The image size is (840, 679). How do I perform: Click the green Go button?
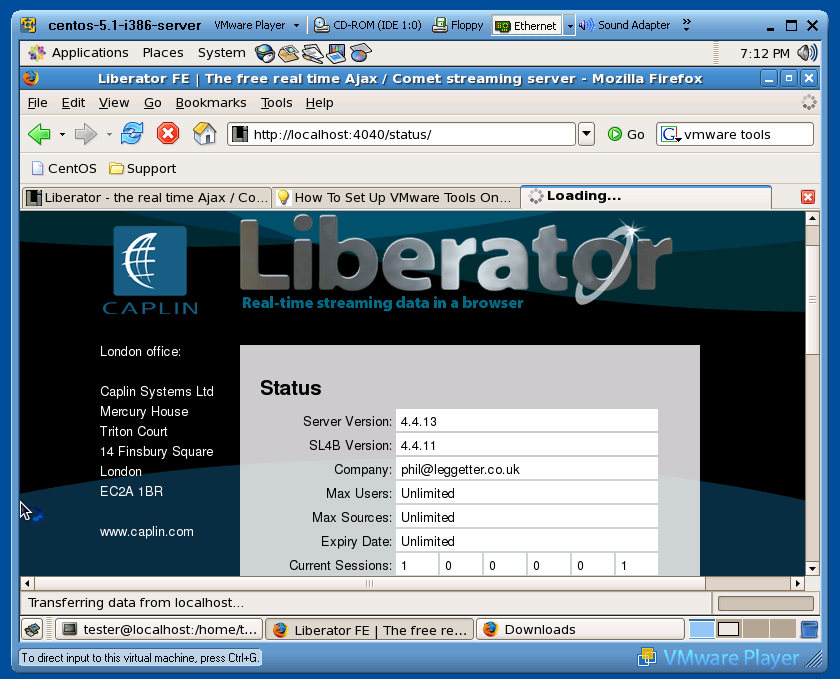[x=626, y=135]
